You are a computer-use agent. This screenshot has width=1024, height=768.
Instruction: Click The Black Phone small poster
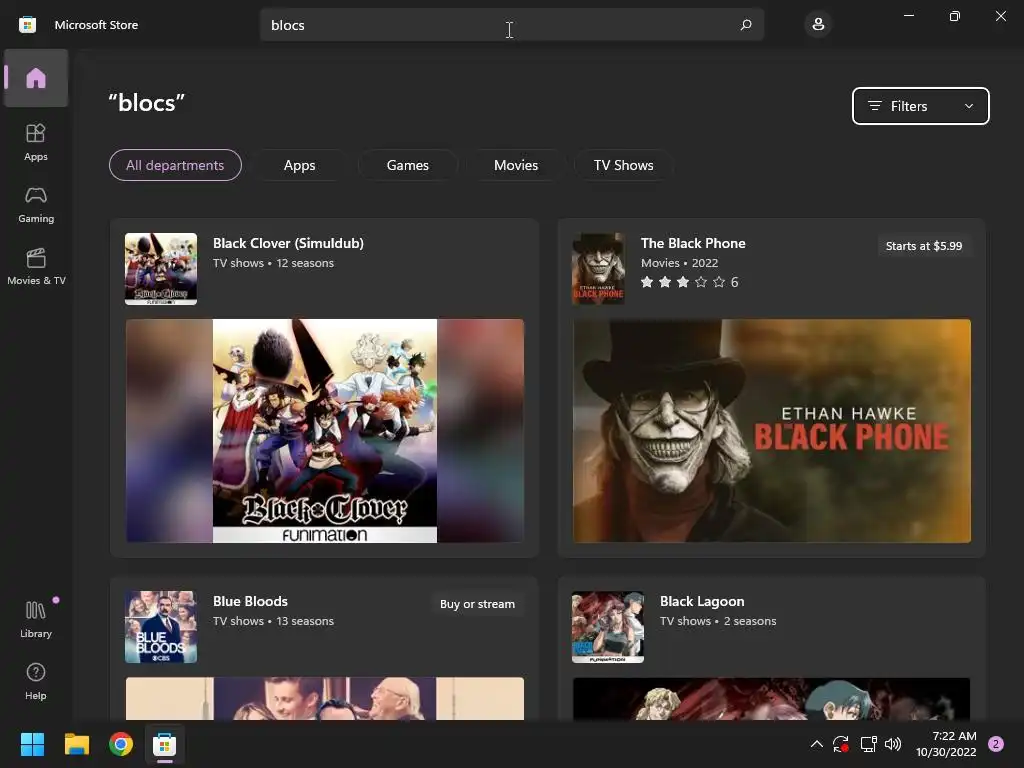(x=598, y=269)
